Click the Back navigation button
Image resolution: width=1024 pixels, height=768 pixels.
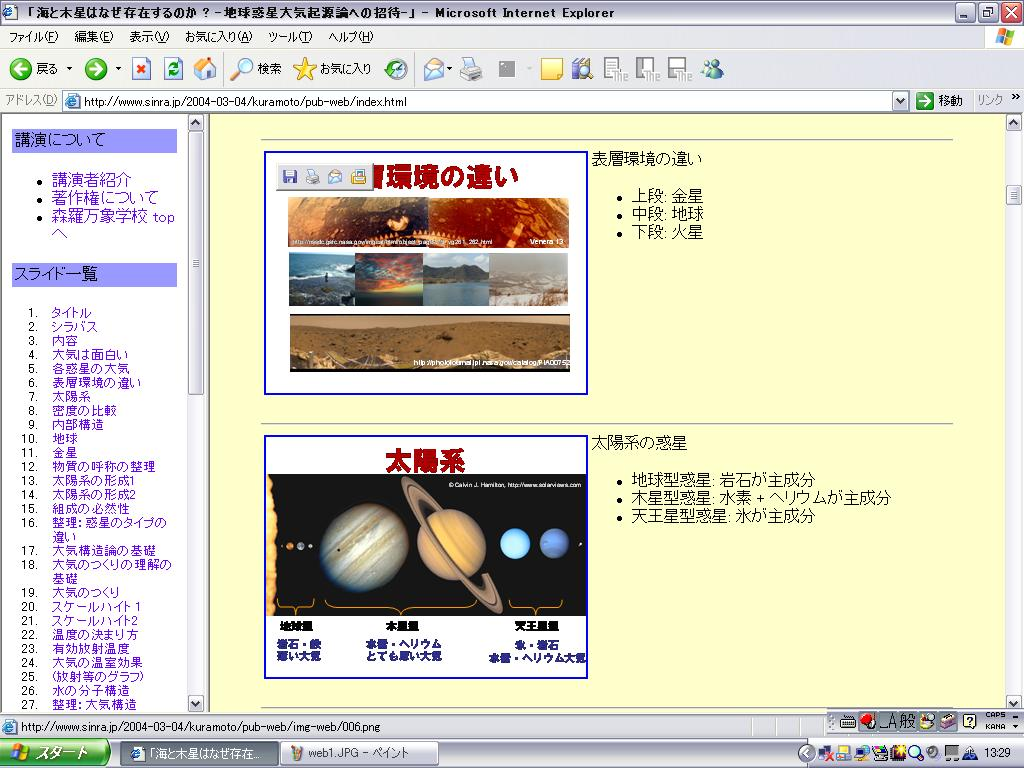[x=34, y=69]
